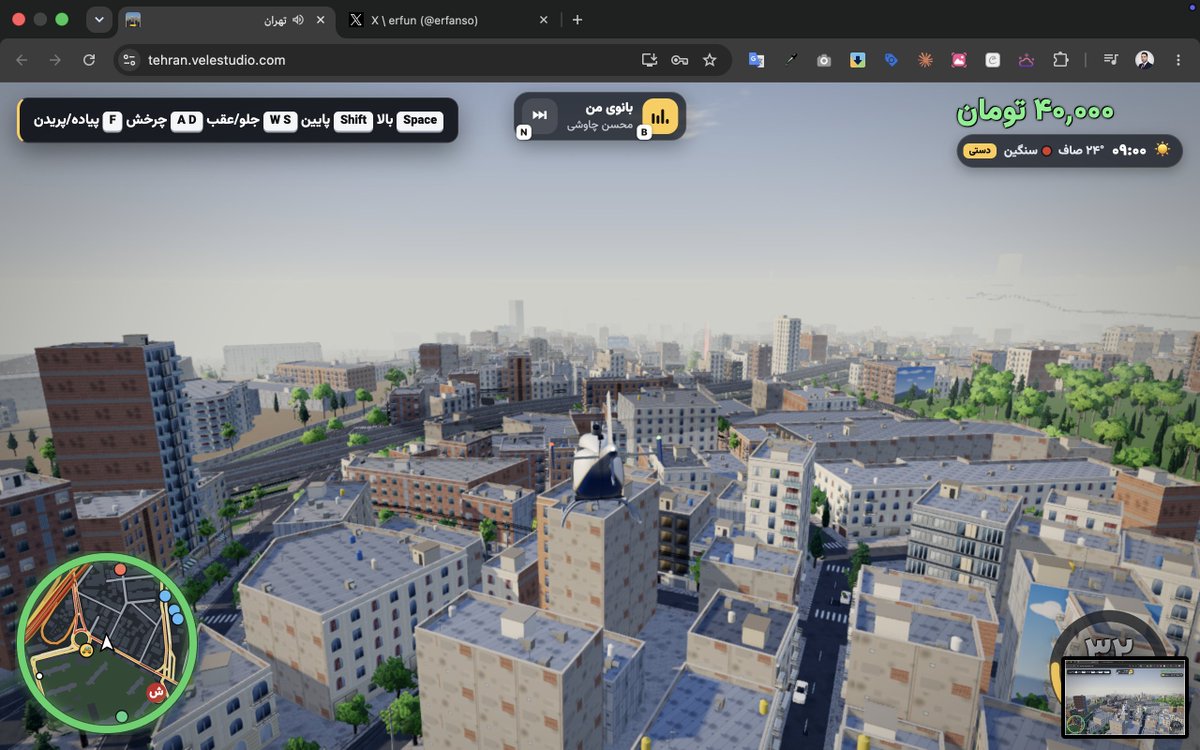
Task: Click the green dot at minimap bottom
Action: (x=122, y=716)
